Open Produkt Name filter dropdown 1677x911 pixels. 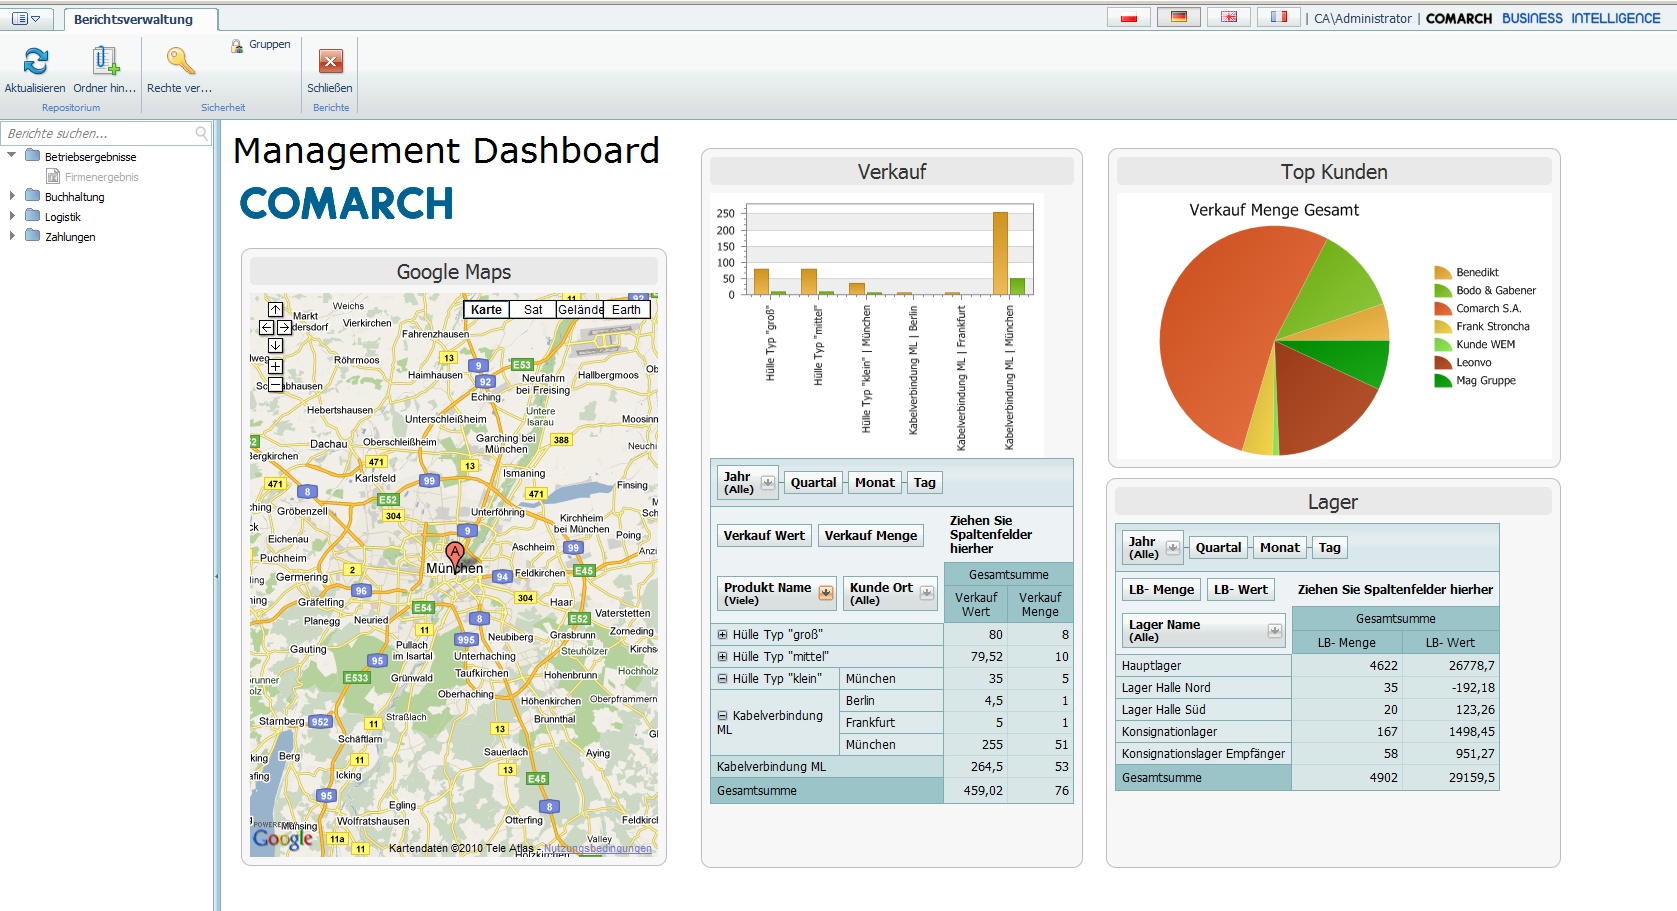coord(826,593)
